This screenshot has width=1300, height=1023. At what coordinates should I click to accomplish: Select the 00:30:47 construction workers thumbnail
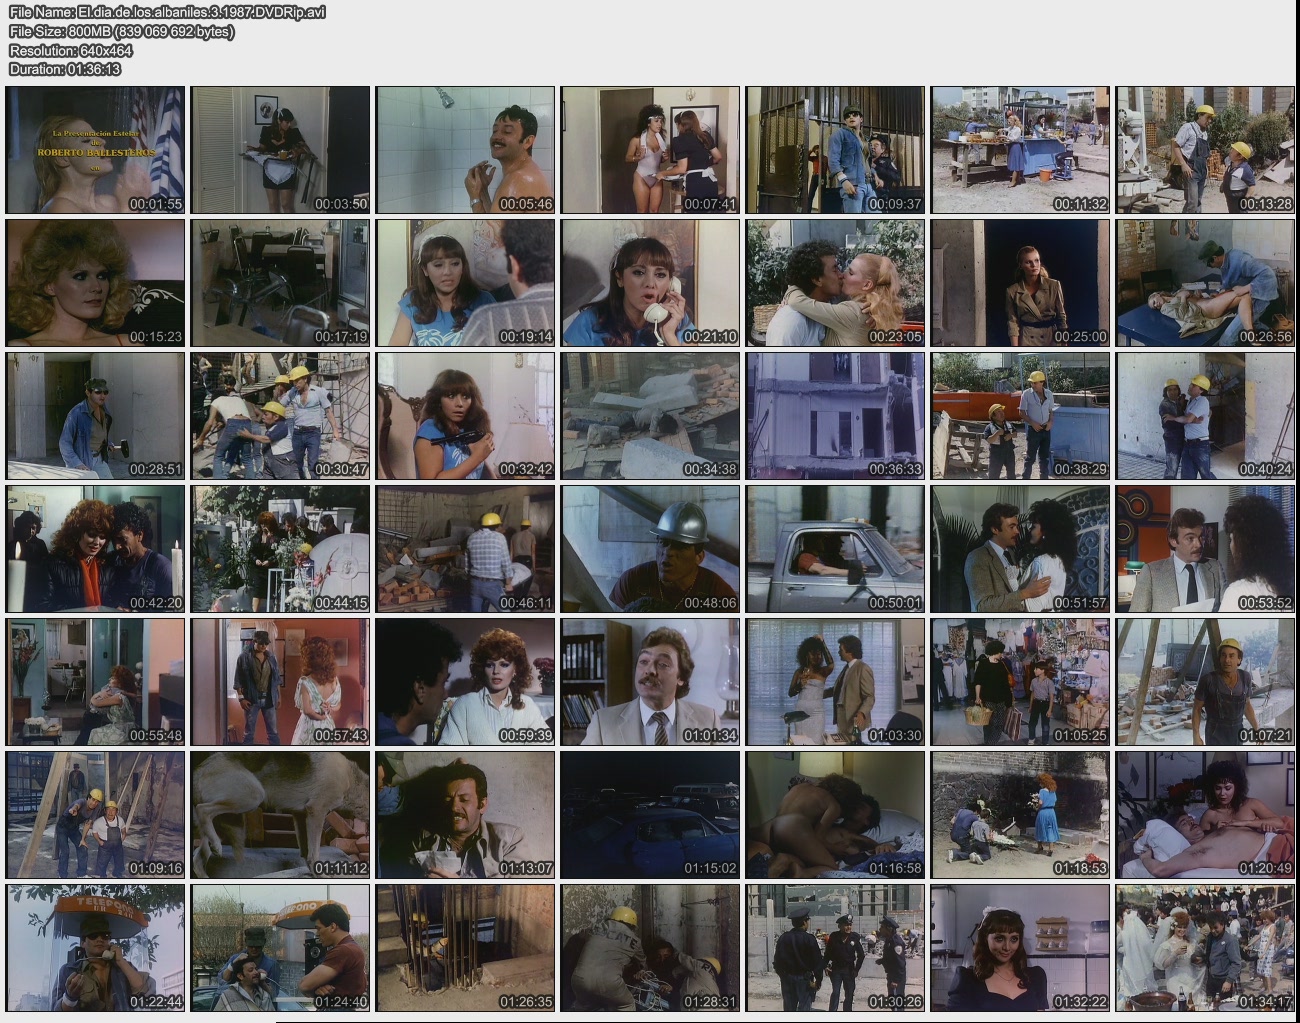tap(280, 416)
